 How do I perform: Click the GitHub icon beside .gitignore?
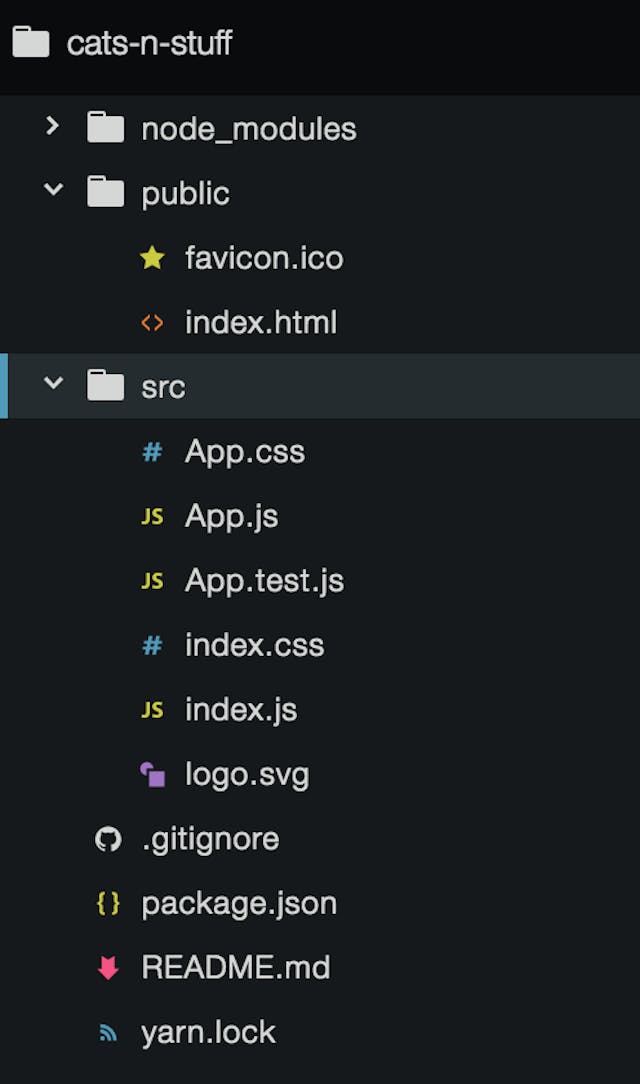108,839
